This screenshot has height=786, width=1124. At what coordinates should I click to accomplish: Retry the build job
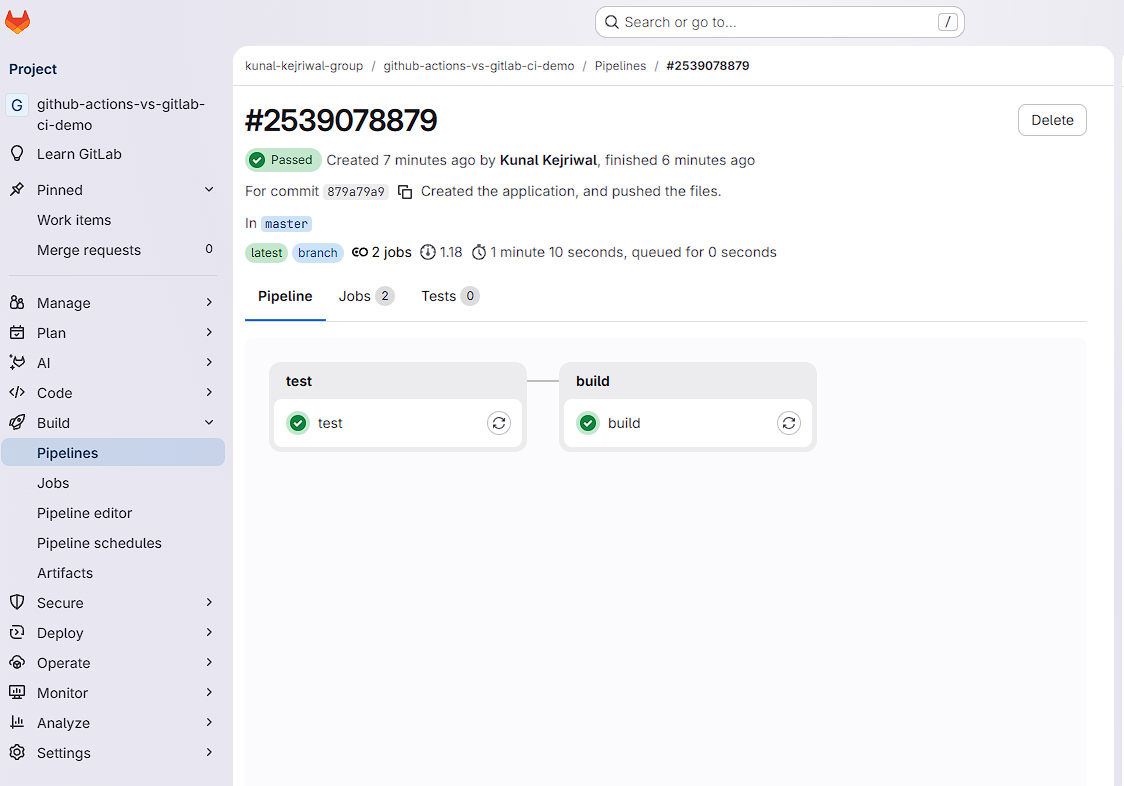coord(789,423)
